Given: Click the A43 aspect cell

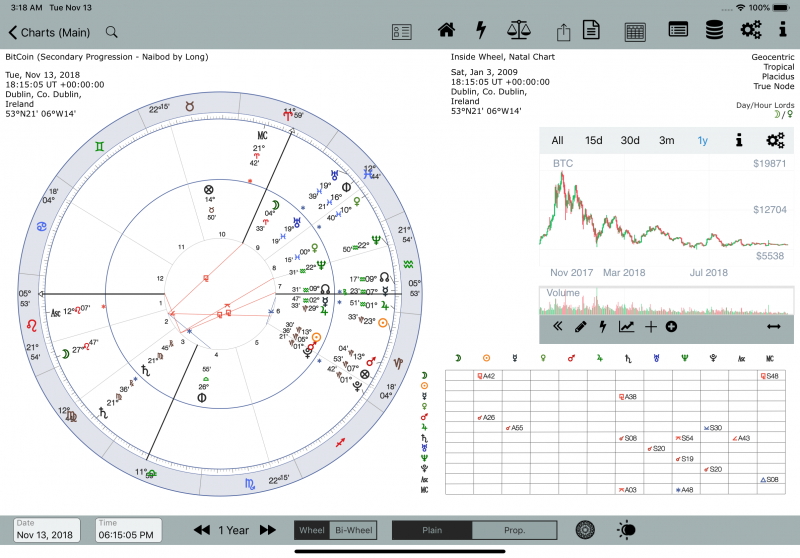Looking at the screenshot, I should point(743,438).
